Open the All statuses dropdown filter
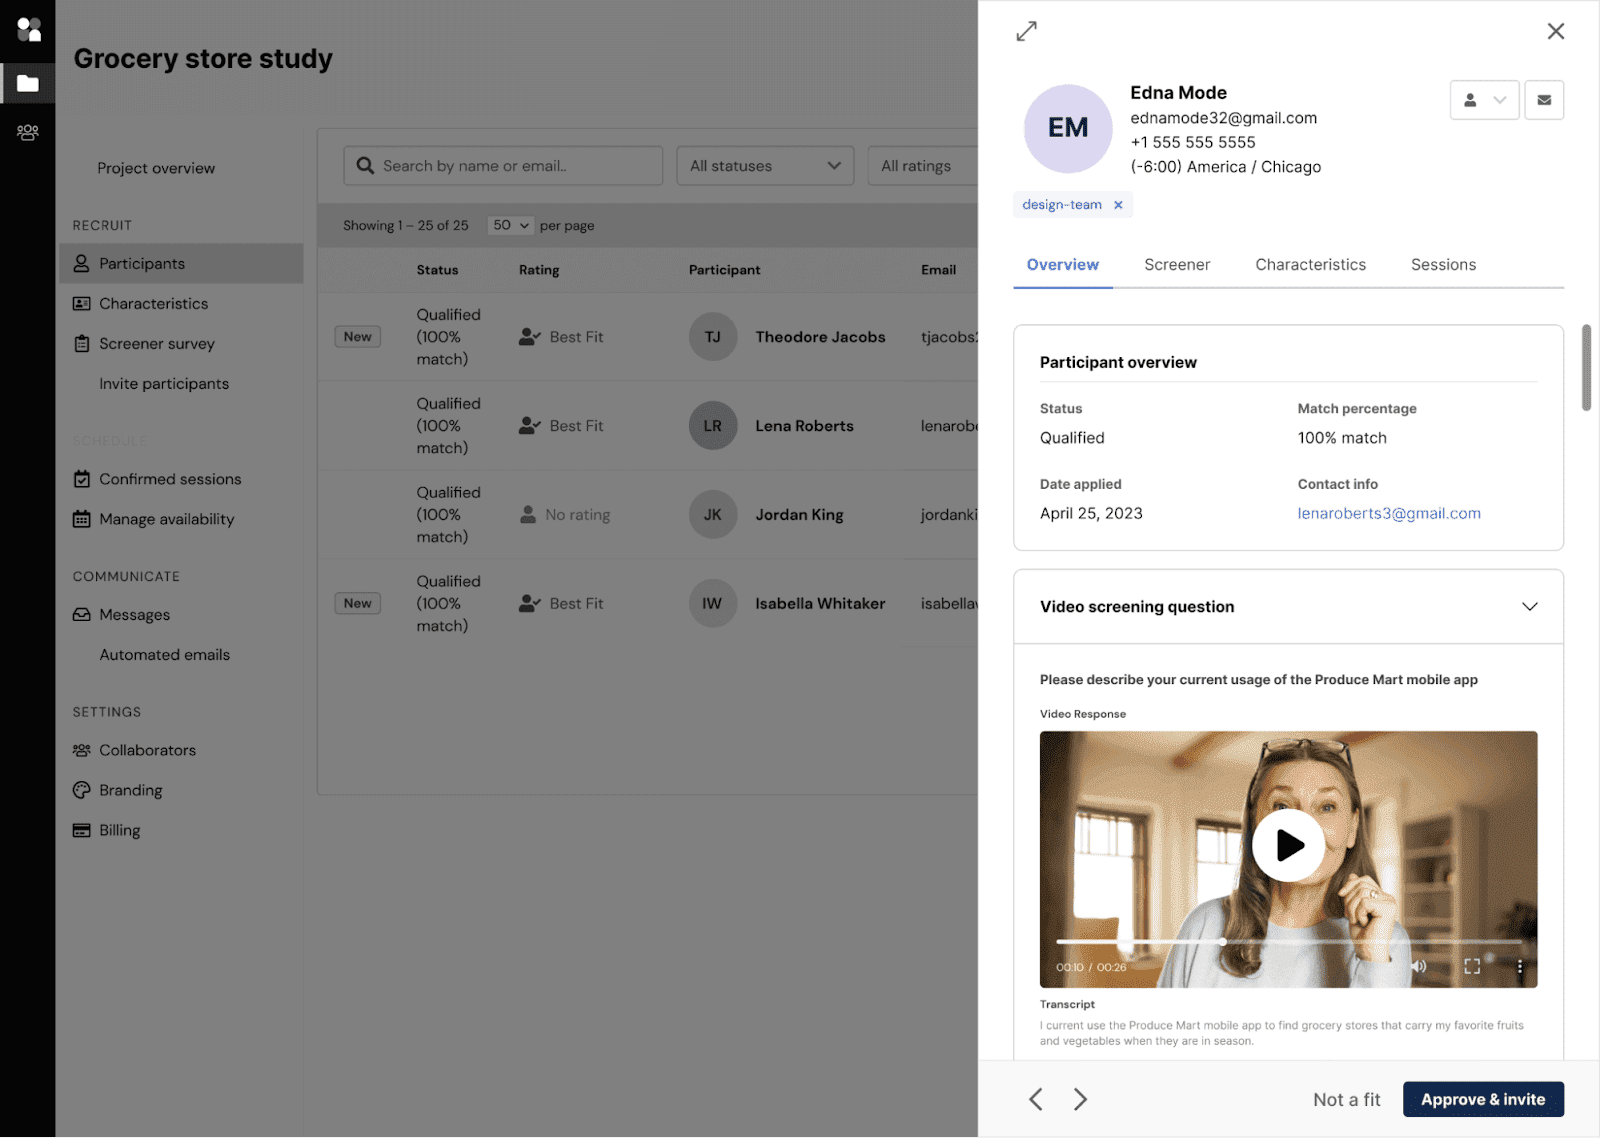The width and height of the screenshot is (1600, 1138). (764, 165)
